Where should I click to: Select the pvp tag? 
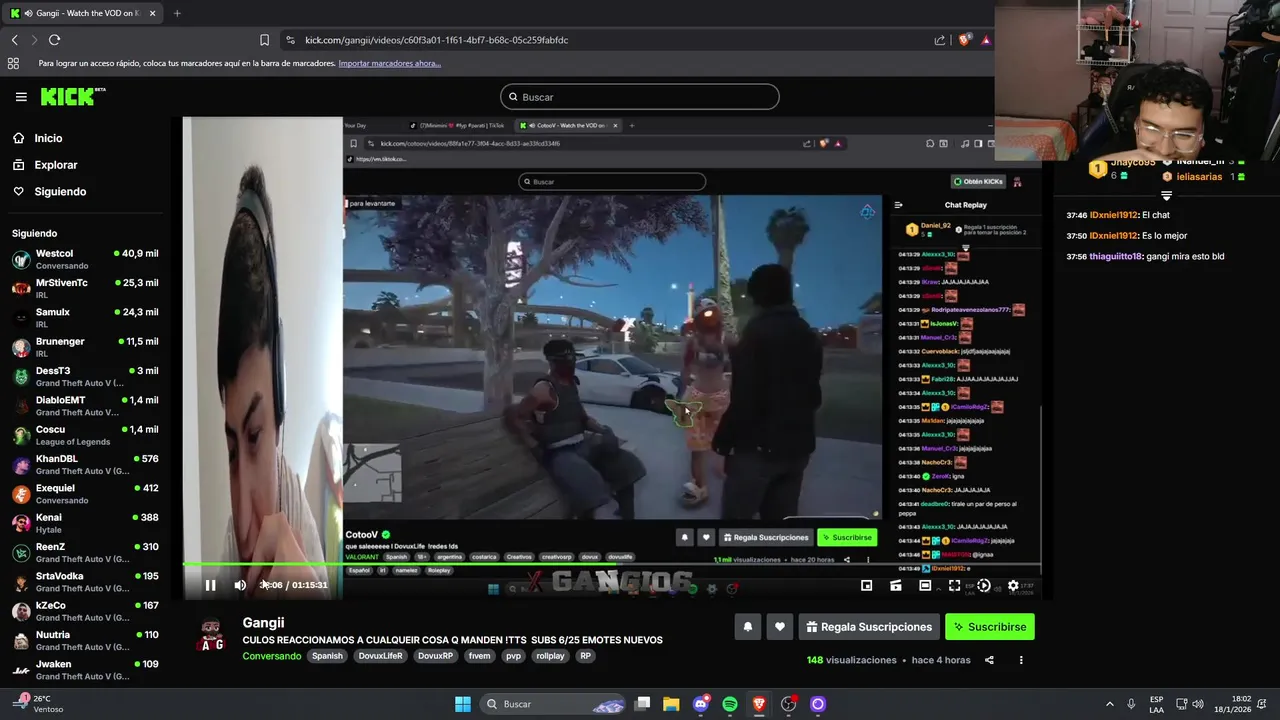[x=514, y=656]
